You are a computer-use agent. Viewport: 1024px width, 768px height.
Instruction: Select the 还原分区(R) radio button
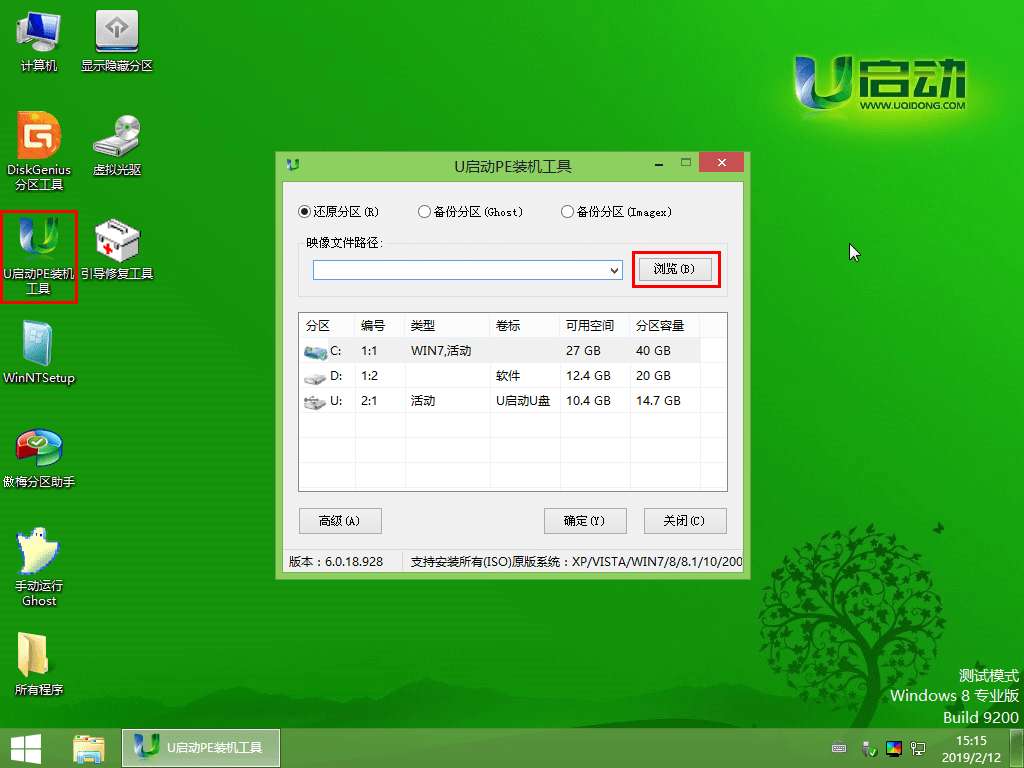coord(304,212)
